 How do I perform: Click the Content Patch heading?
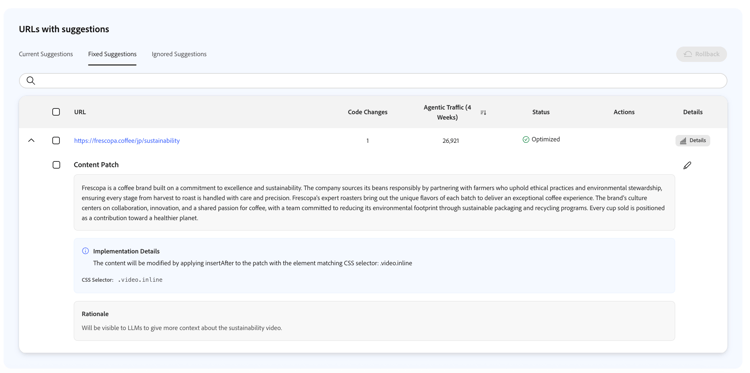tap(96, 165)
